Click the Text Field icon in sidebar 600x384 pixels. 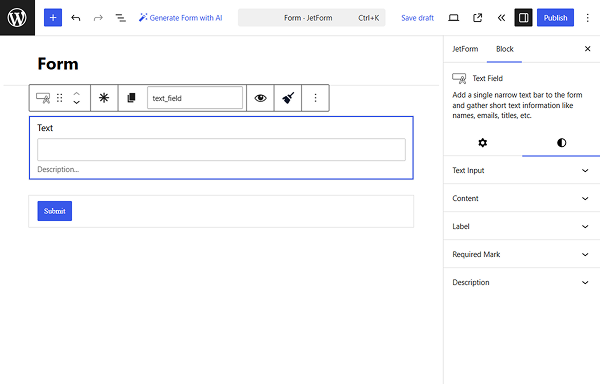click(x=459, y=78)
